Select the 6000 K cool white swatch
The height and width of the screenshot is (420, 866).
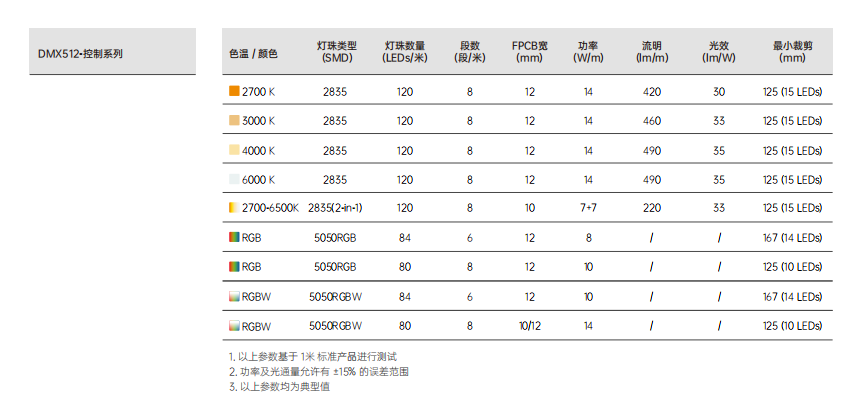click(234, 179)
